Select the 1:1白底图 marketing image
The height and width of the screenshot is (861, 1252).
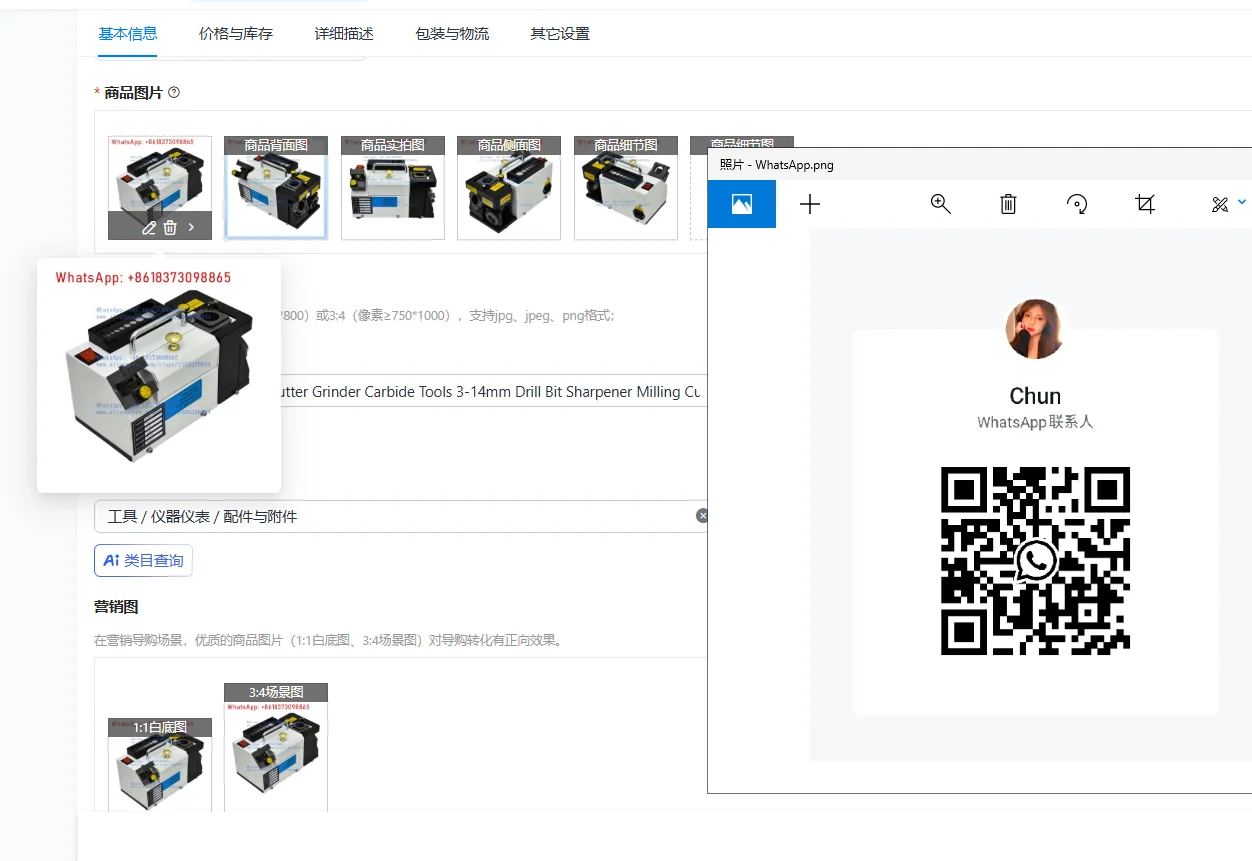(160, 765)
